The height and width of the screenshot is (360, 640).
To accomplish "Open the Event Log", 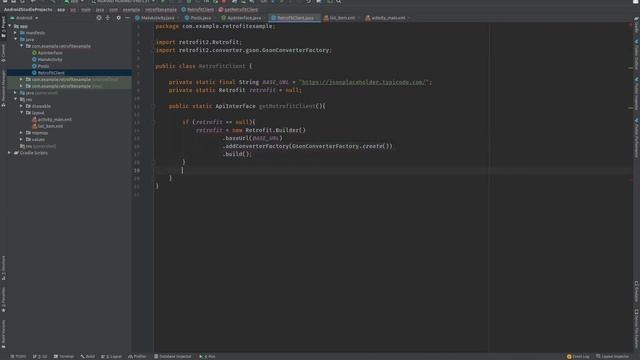I will [x=578, y=356].
